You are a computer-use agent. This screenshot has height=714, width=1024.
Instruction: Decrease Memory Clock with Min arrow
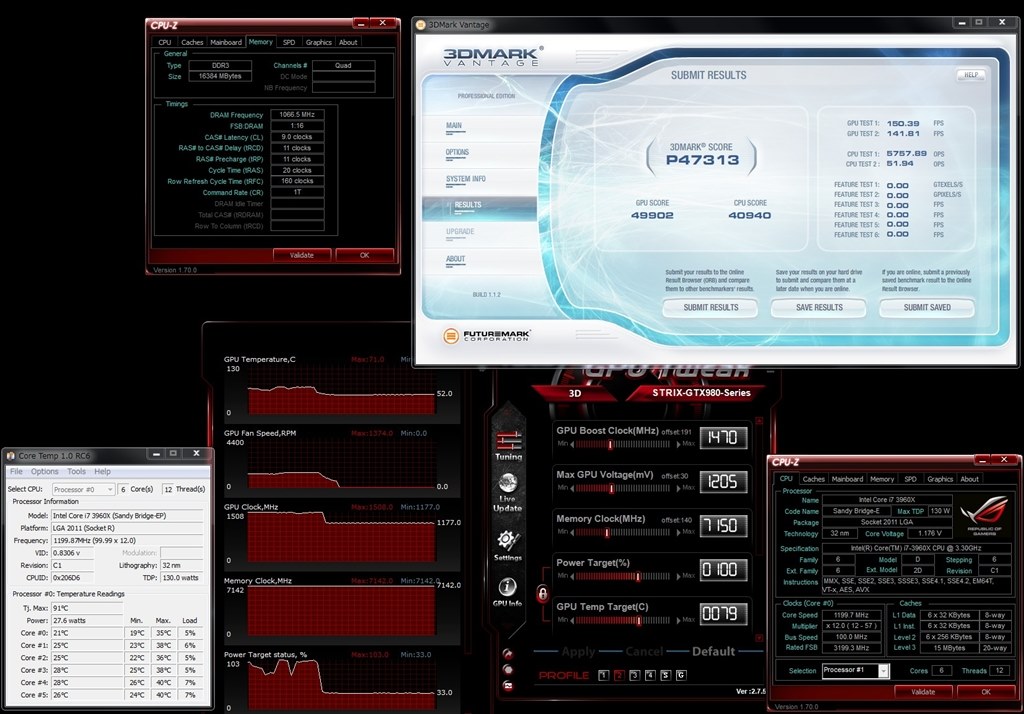click(572, 532)
